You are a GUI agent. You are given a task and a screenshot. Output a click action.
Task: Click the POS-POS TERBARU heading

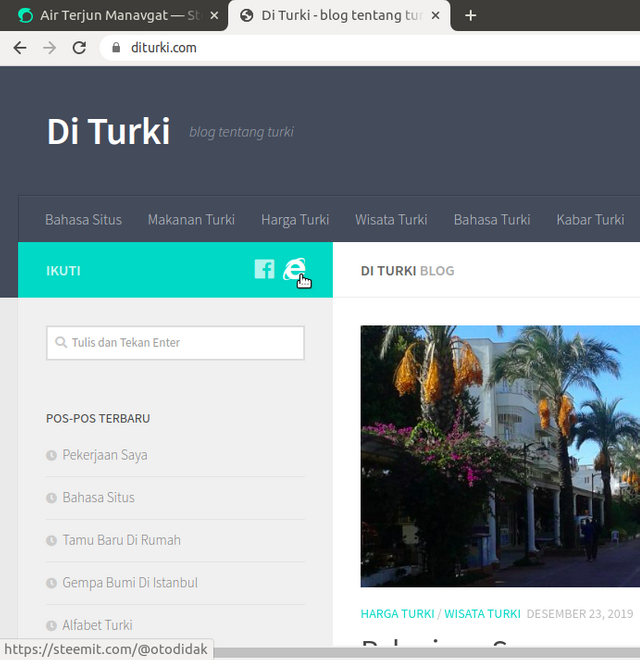point(98,419)
